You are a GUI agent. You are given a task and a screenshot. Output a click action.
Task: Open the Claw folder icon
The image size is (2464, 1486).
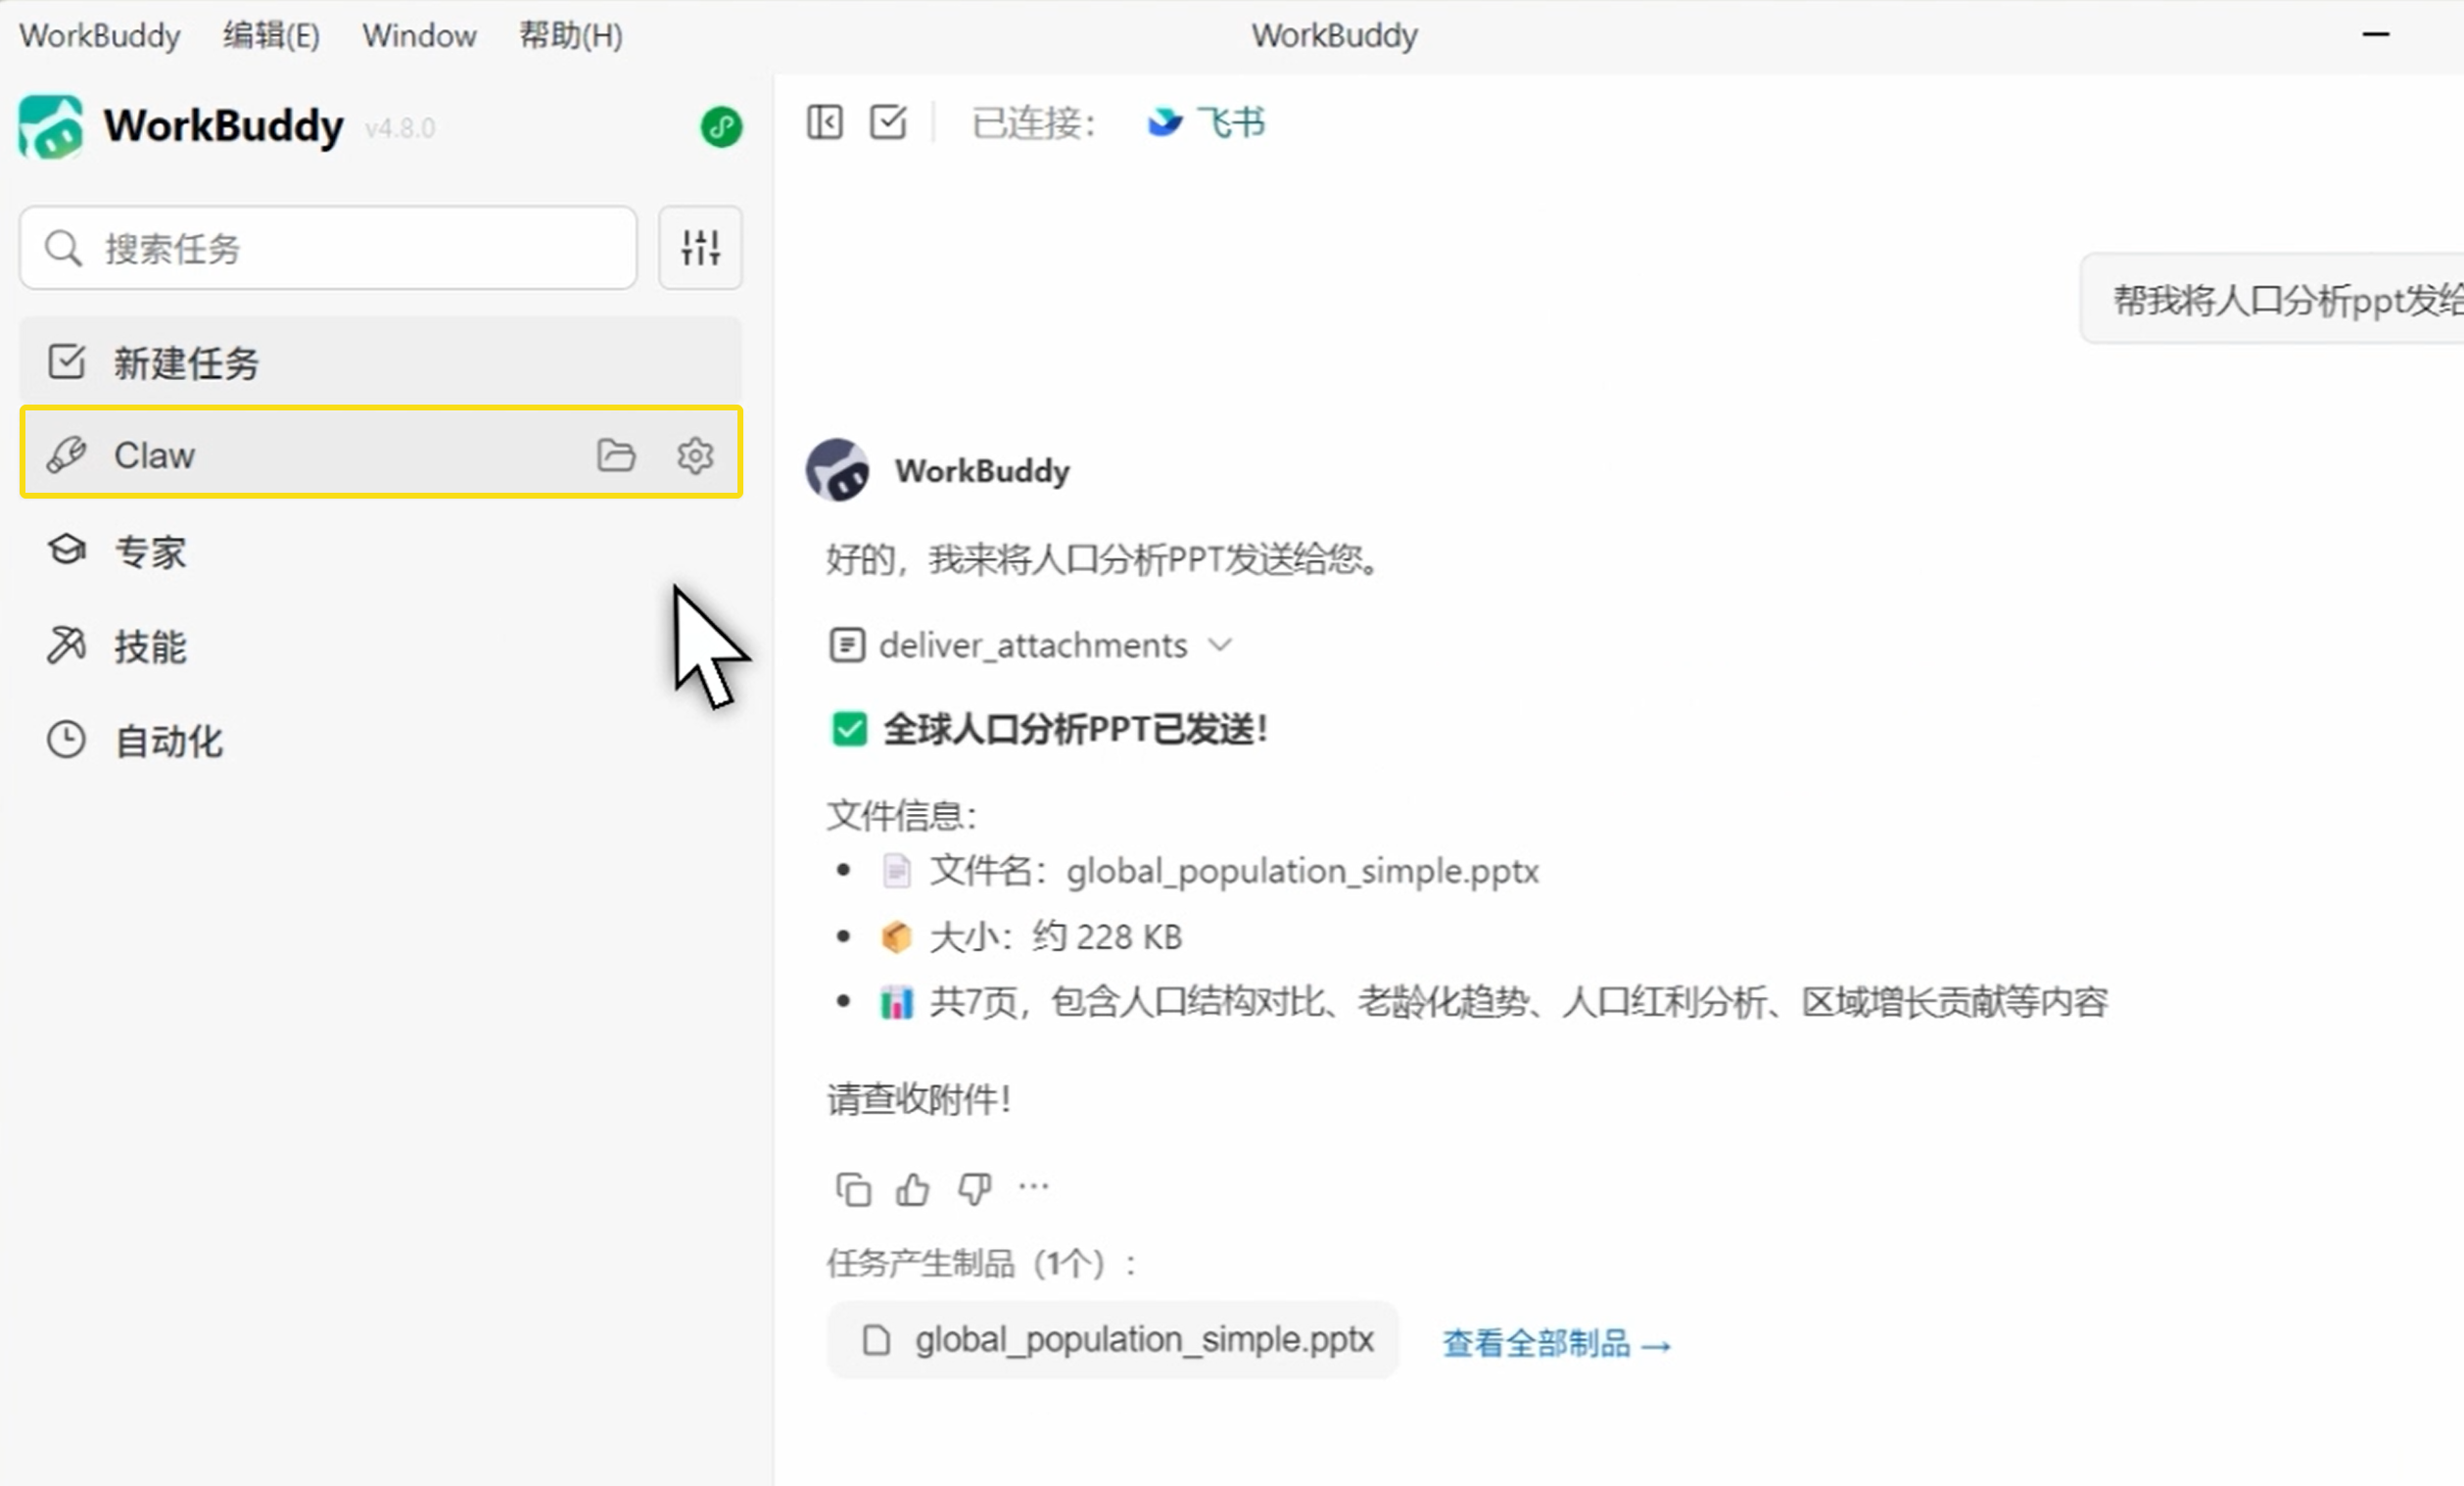coord(616,455)
